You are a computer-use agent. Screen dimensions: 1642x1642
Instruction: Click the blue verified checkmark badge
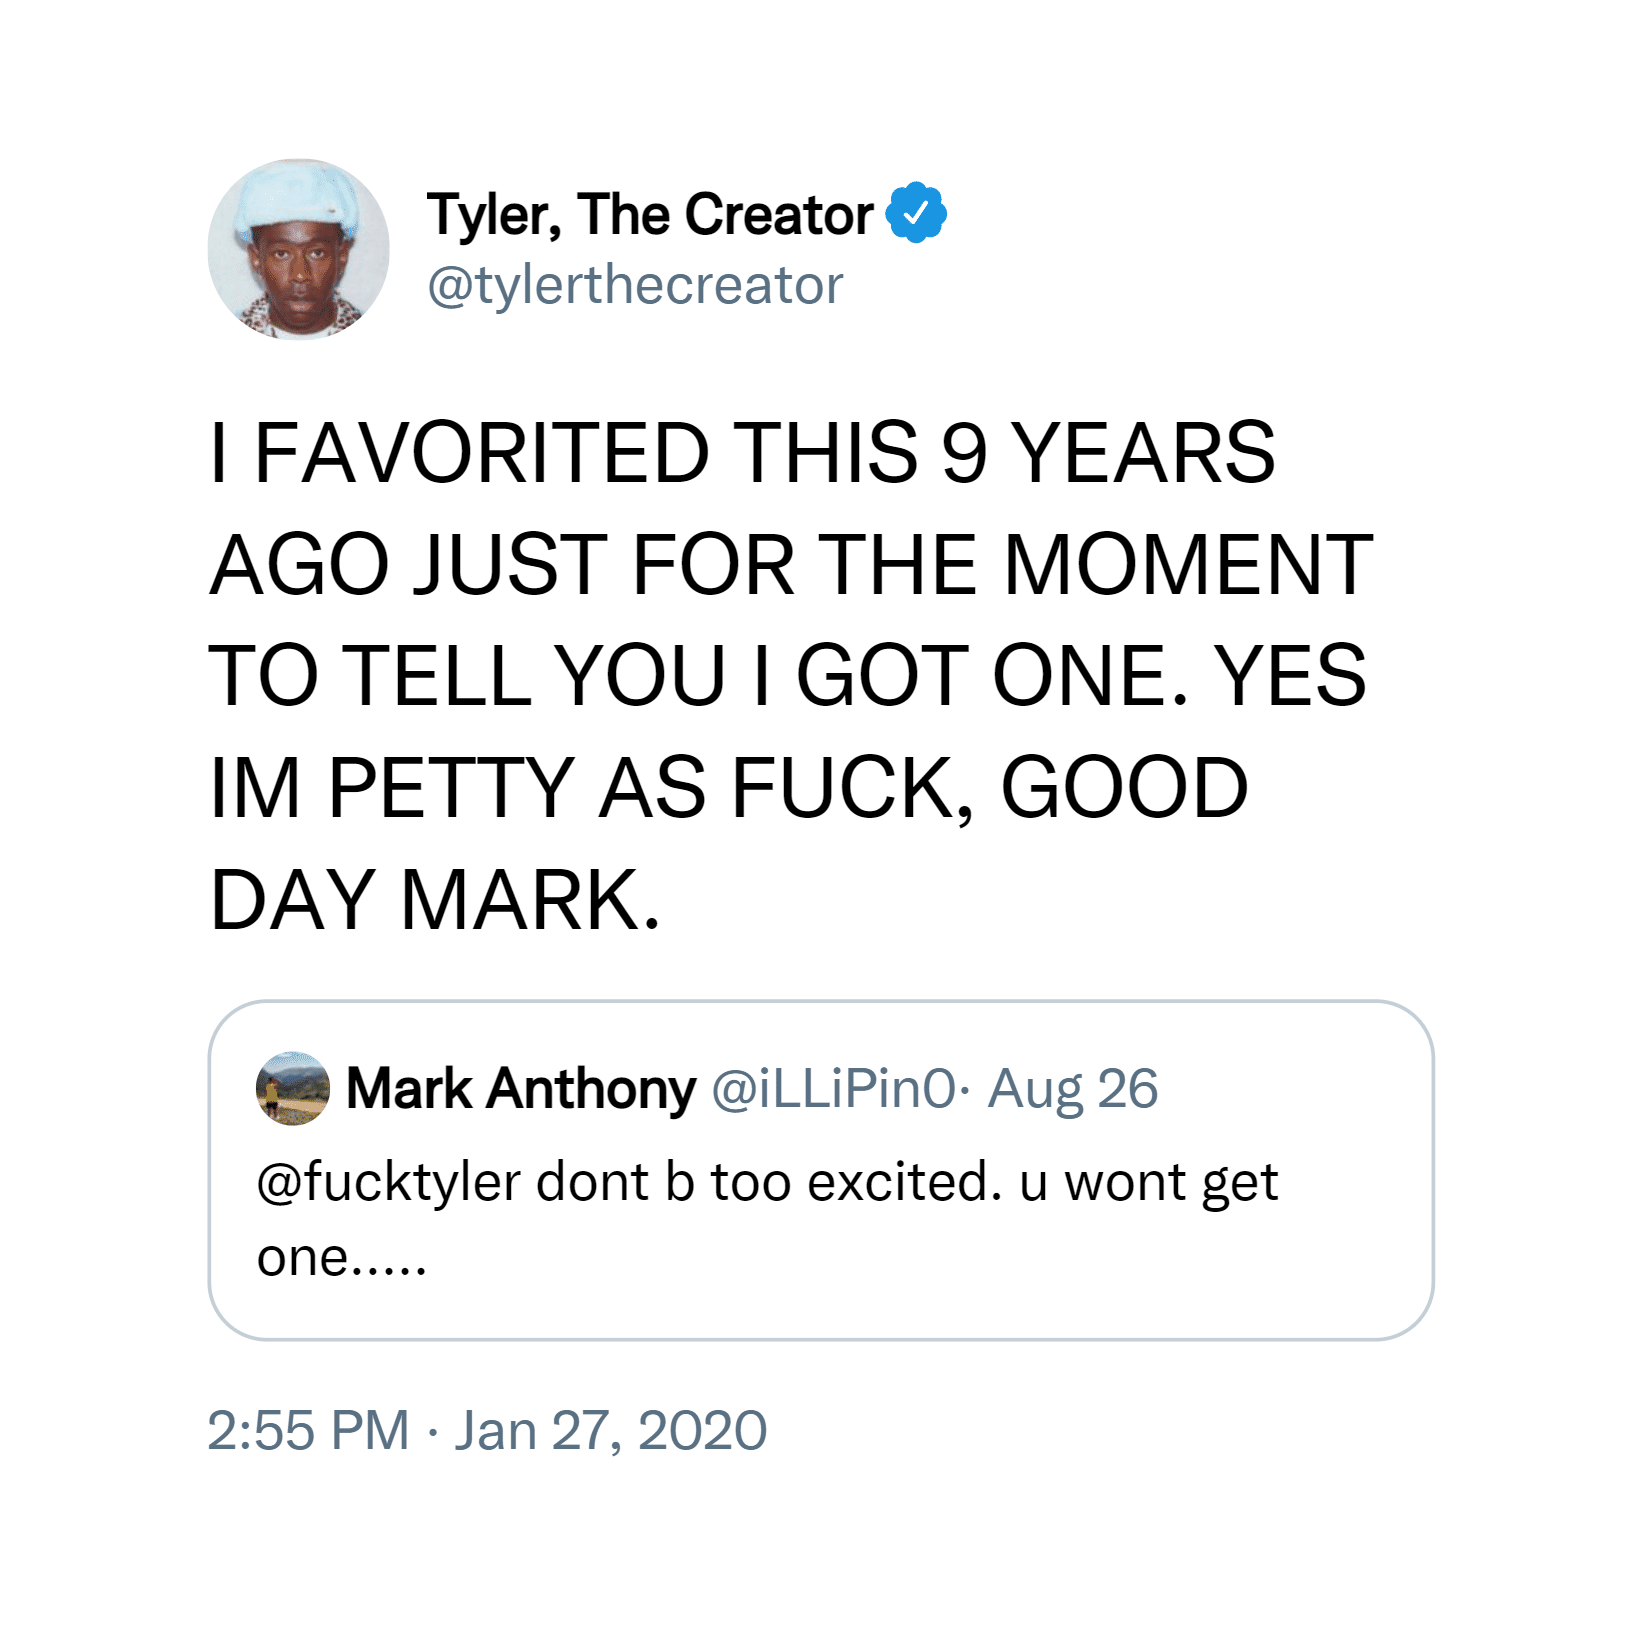click(x=916, y=212)
